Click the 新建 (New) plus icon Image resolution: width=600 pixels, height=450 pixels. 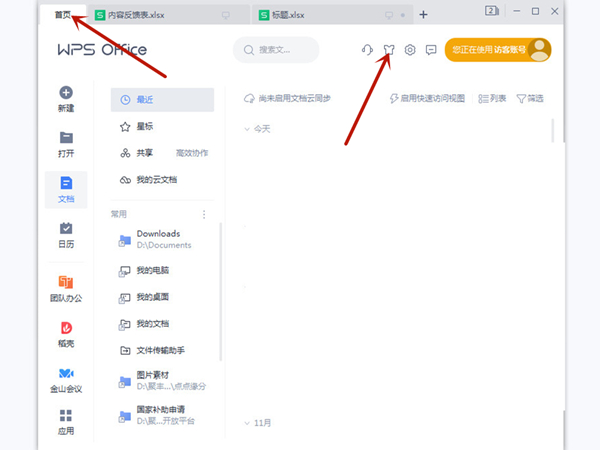66,93
